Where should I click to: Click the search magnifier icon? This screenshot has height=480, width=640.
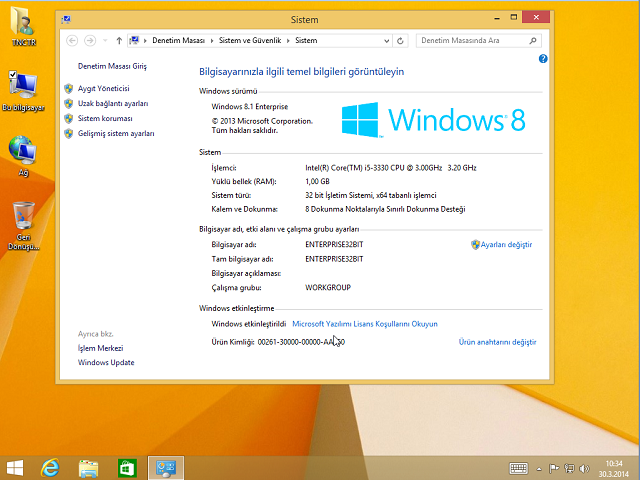click(533, 40)
